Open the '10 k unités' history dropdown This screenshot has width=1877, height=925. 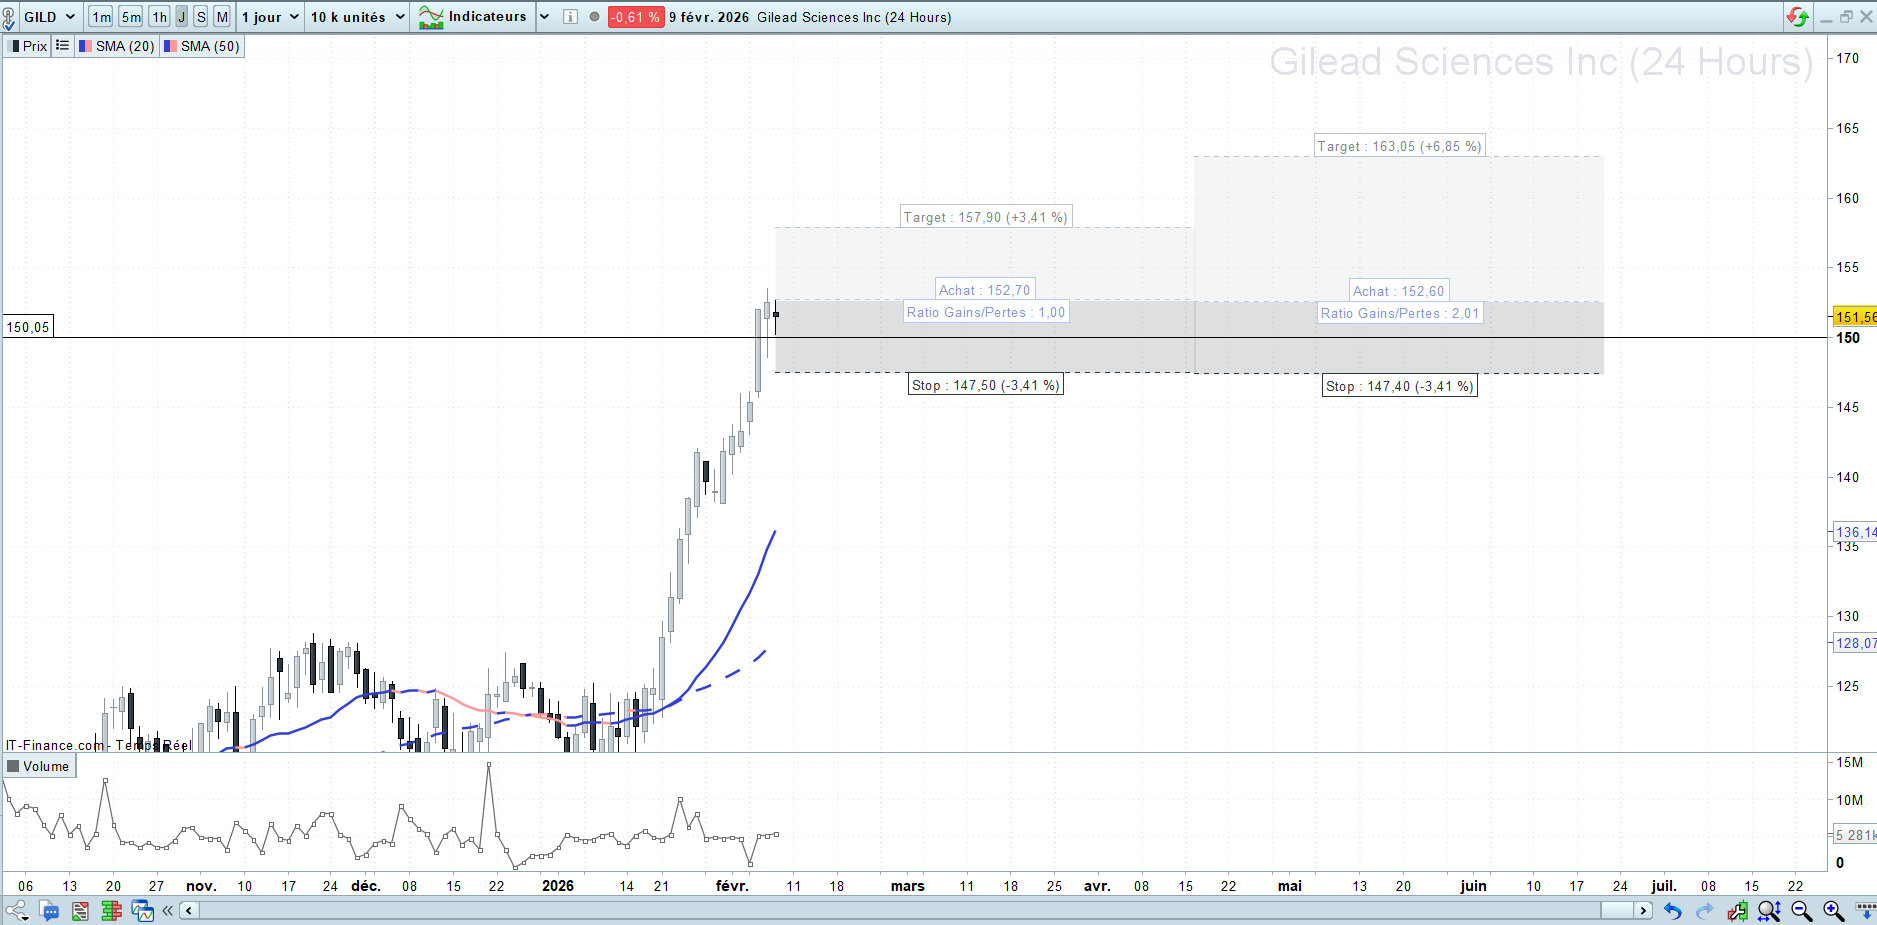tap(357, 17)
